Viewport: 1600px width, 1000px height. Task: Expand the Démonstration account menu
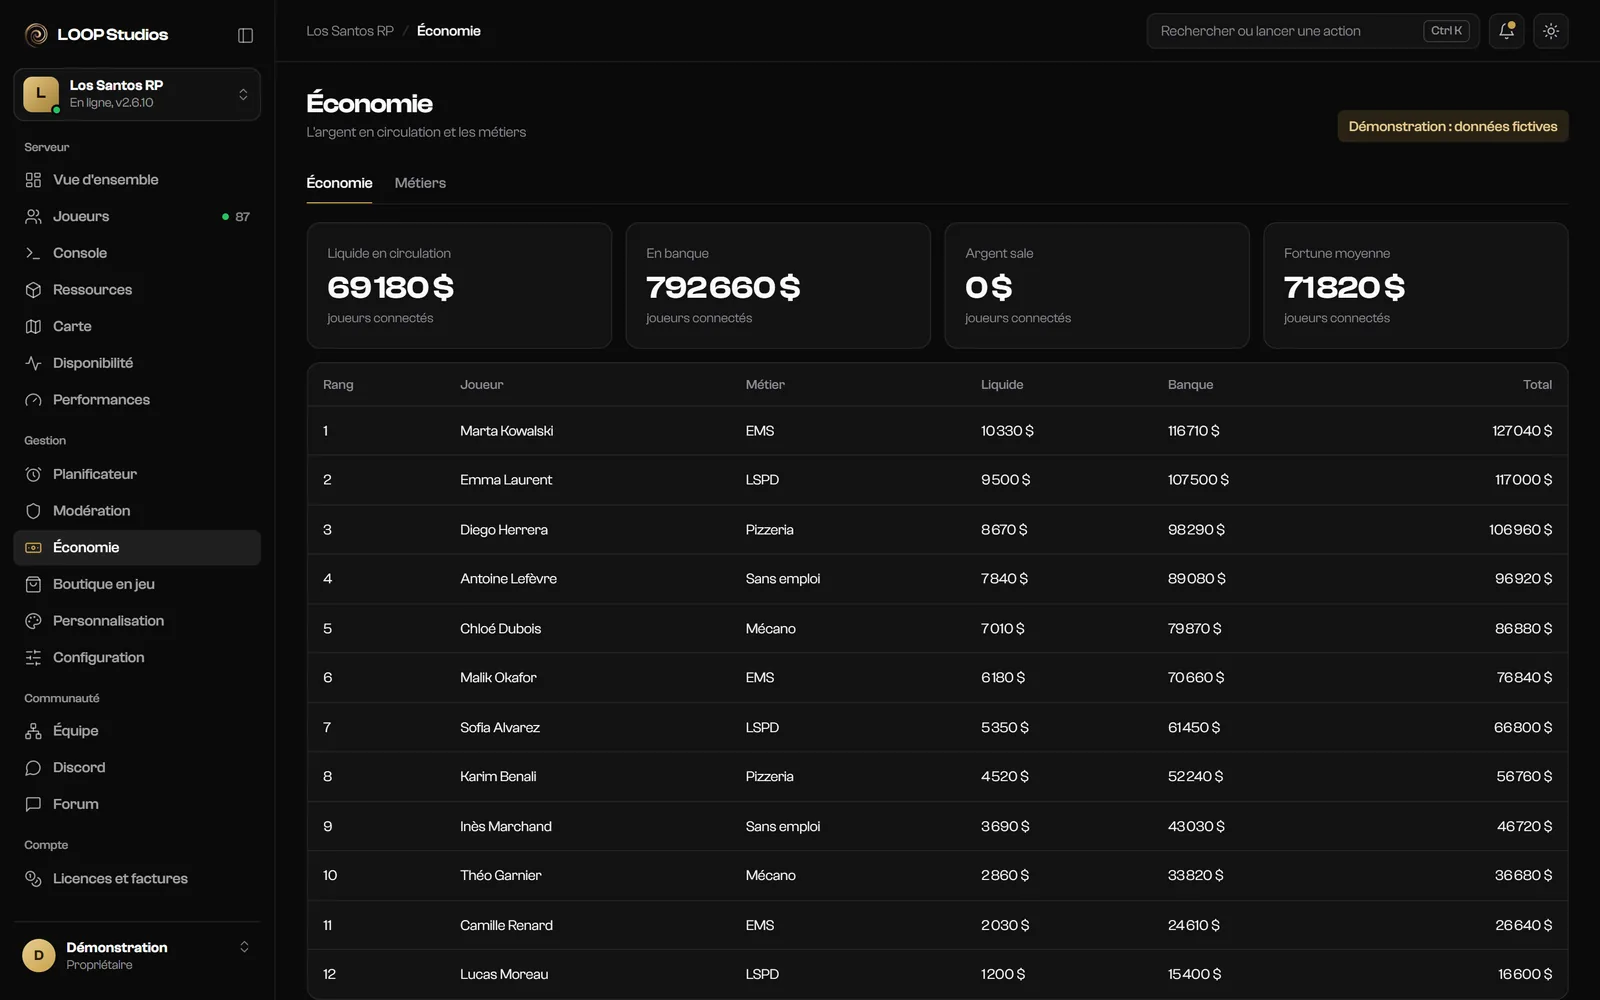tap(137, 955)
